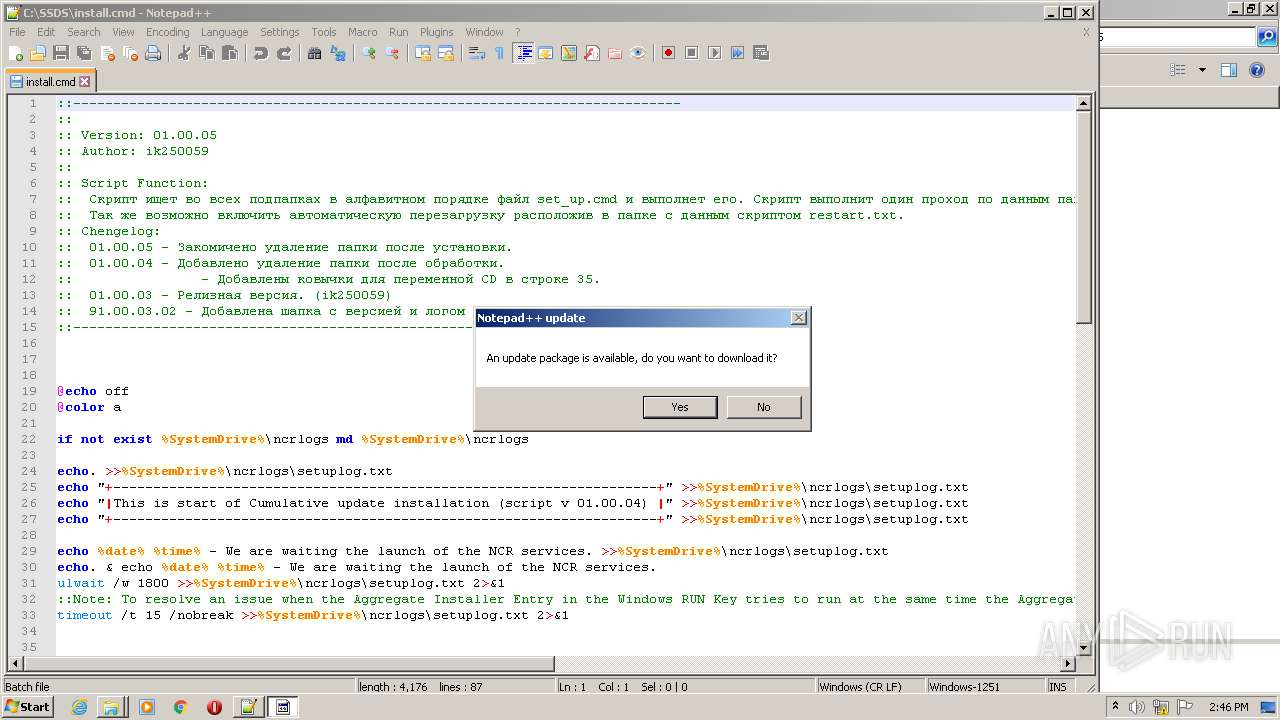This screenshot has width=1280, height=720.
Task: Click horizontal scrollbar right arrow
Action: click(x=1068, y=662)
